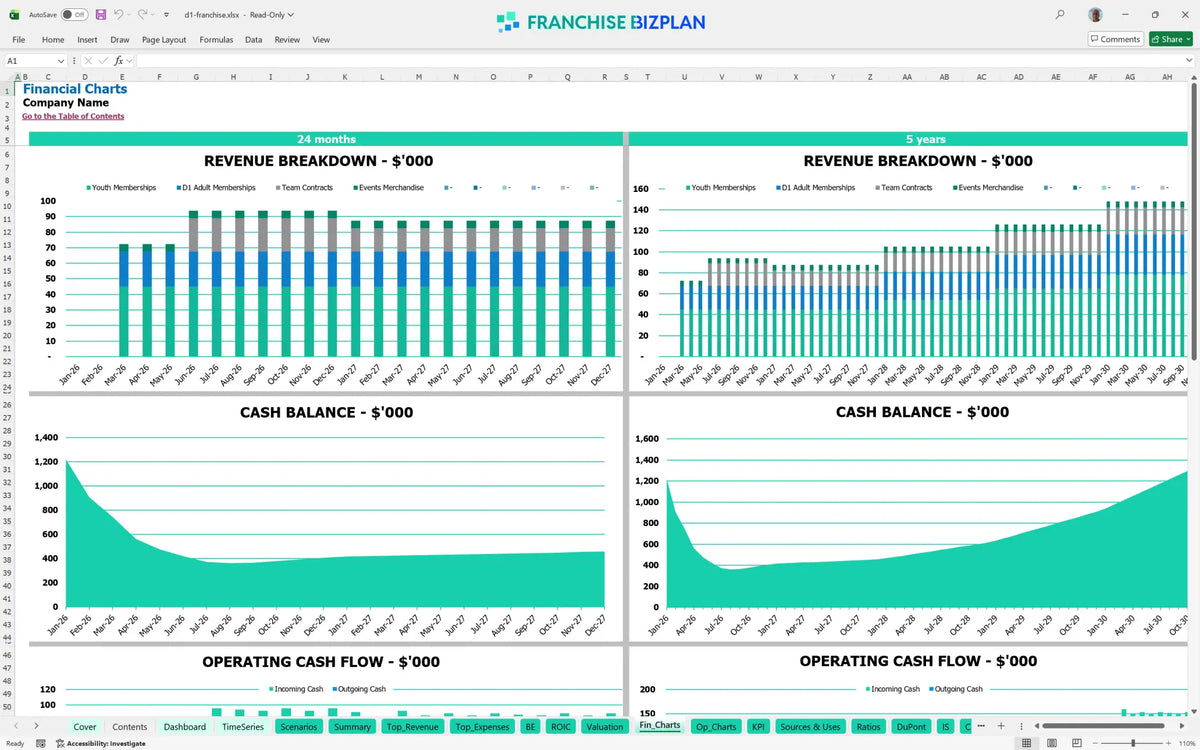Confirm formula entry with the checkmark icon
The width and height of the screenshot is (1200, 750).
click(x=104, y=61)
